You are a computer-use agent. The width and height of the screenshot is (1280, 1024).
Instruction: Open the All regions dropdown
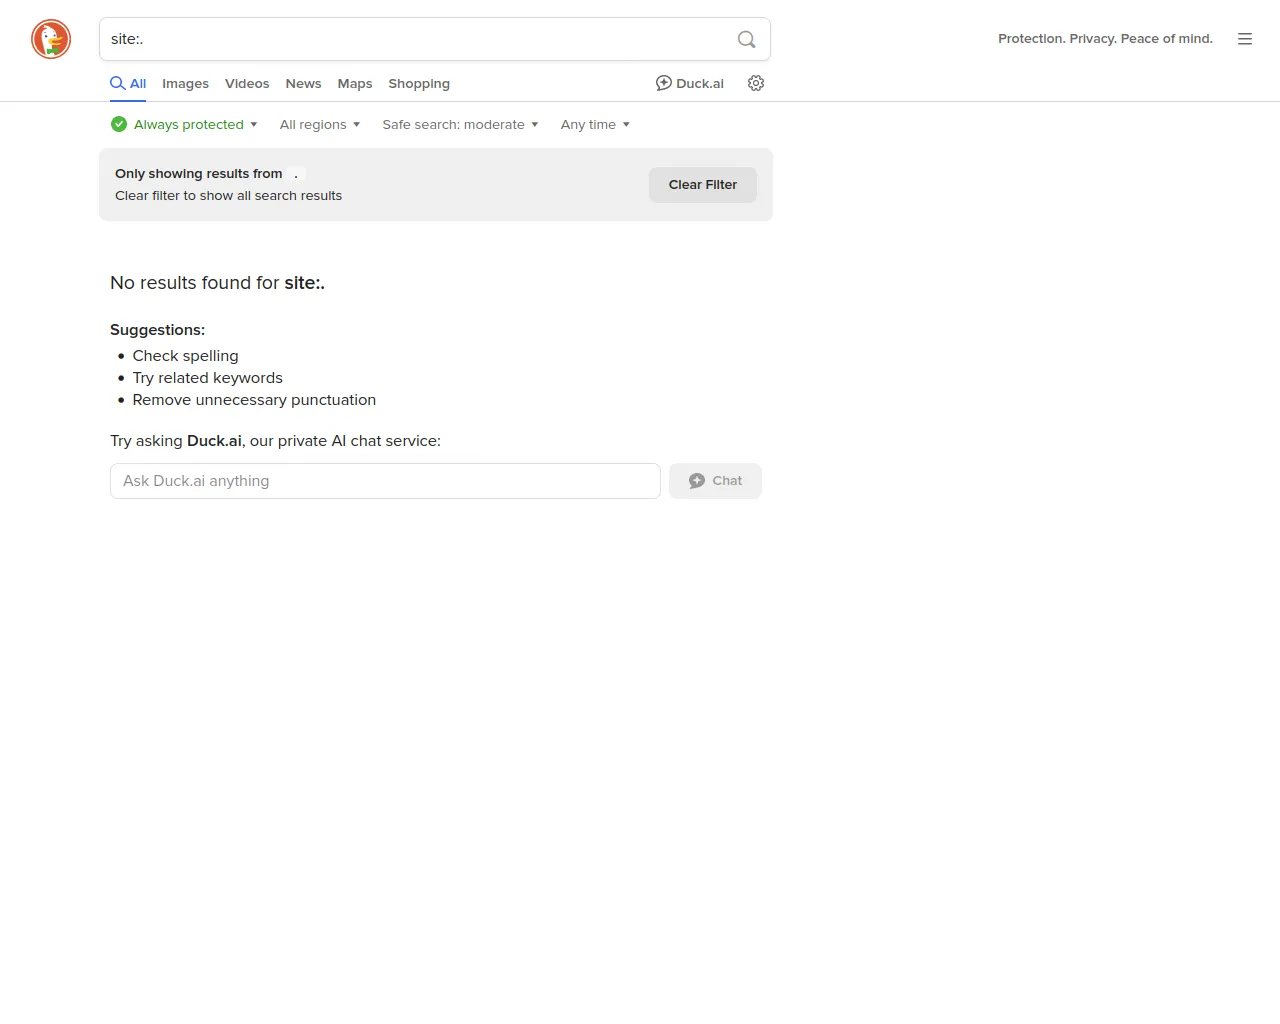pyautogui.click(x=319, y=124)
